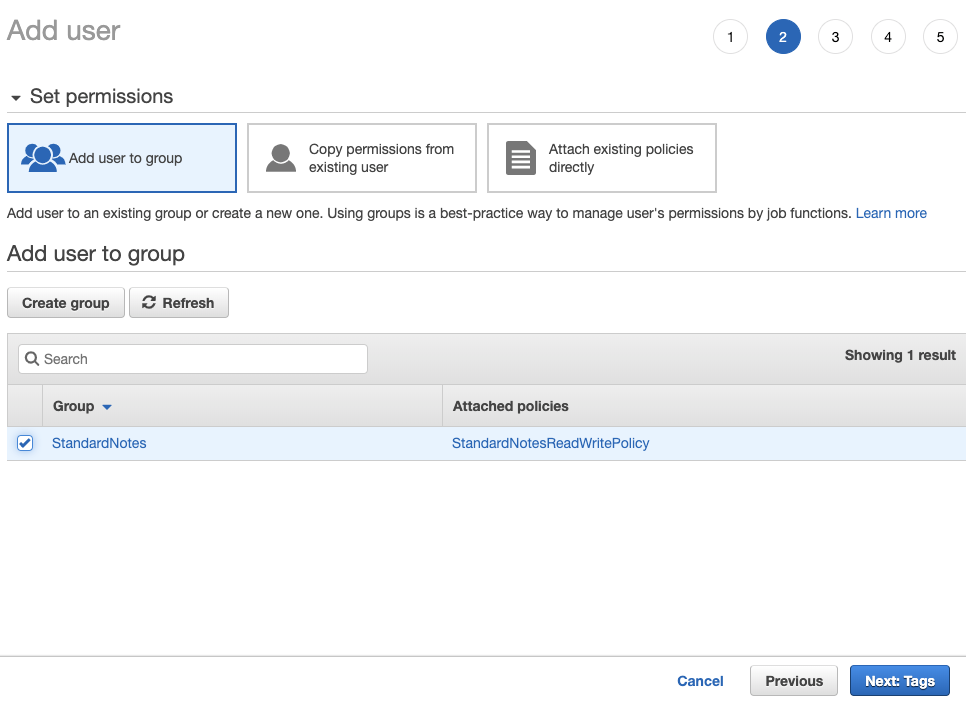Click the magnifier icon in search box
The image size is (966, 704).
click(x=32, y=359)
